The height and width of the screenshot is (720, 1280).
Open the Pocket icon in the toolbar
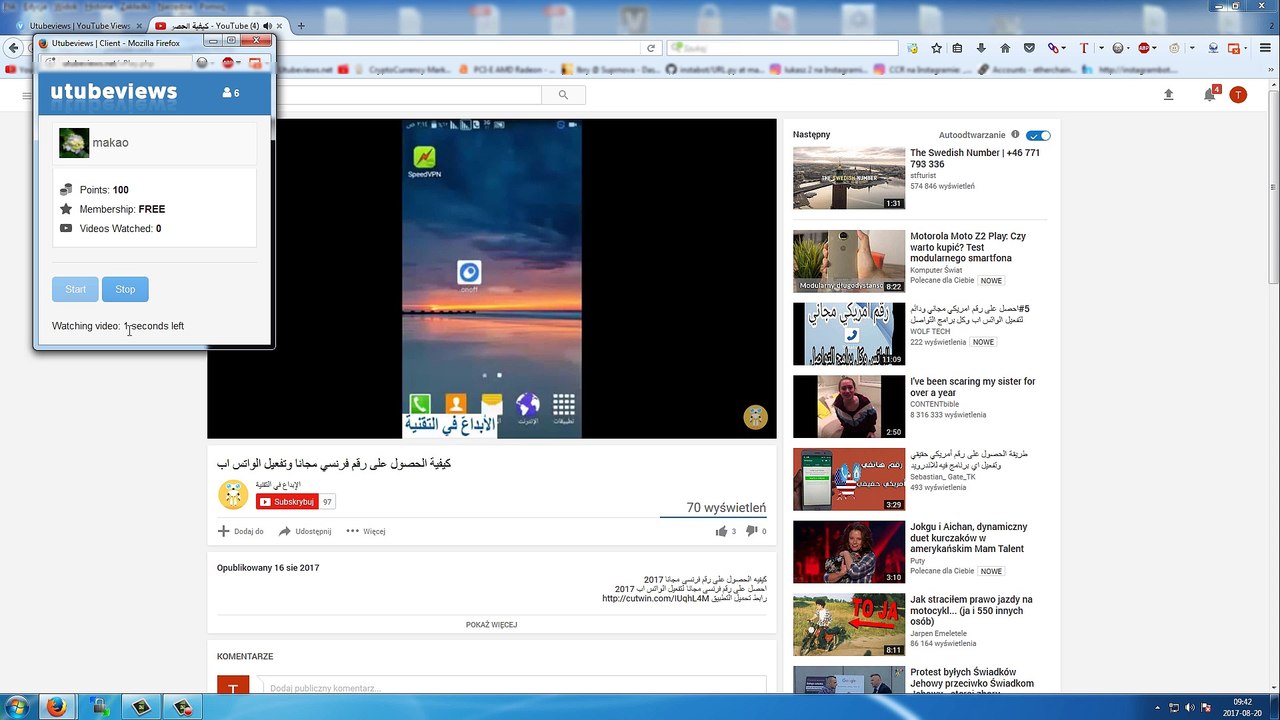[x=1029, y=48]
